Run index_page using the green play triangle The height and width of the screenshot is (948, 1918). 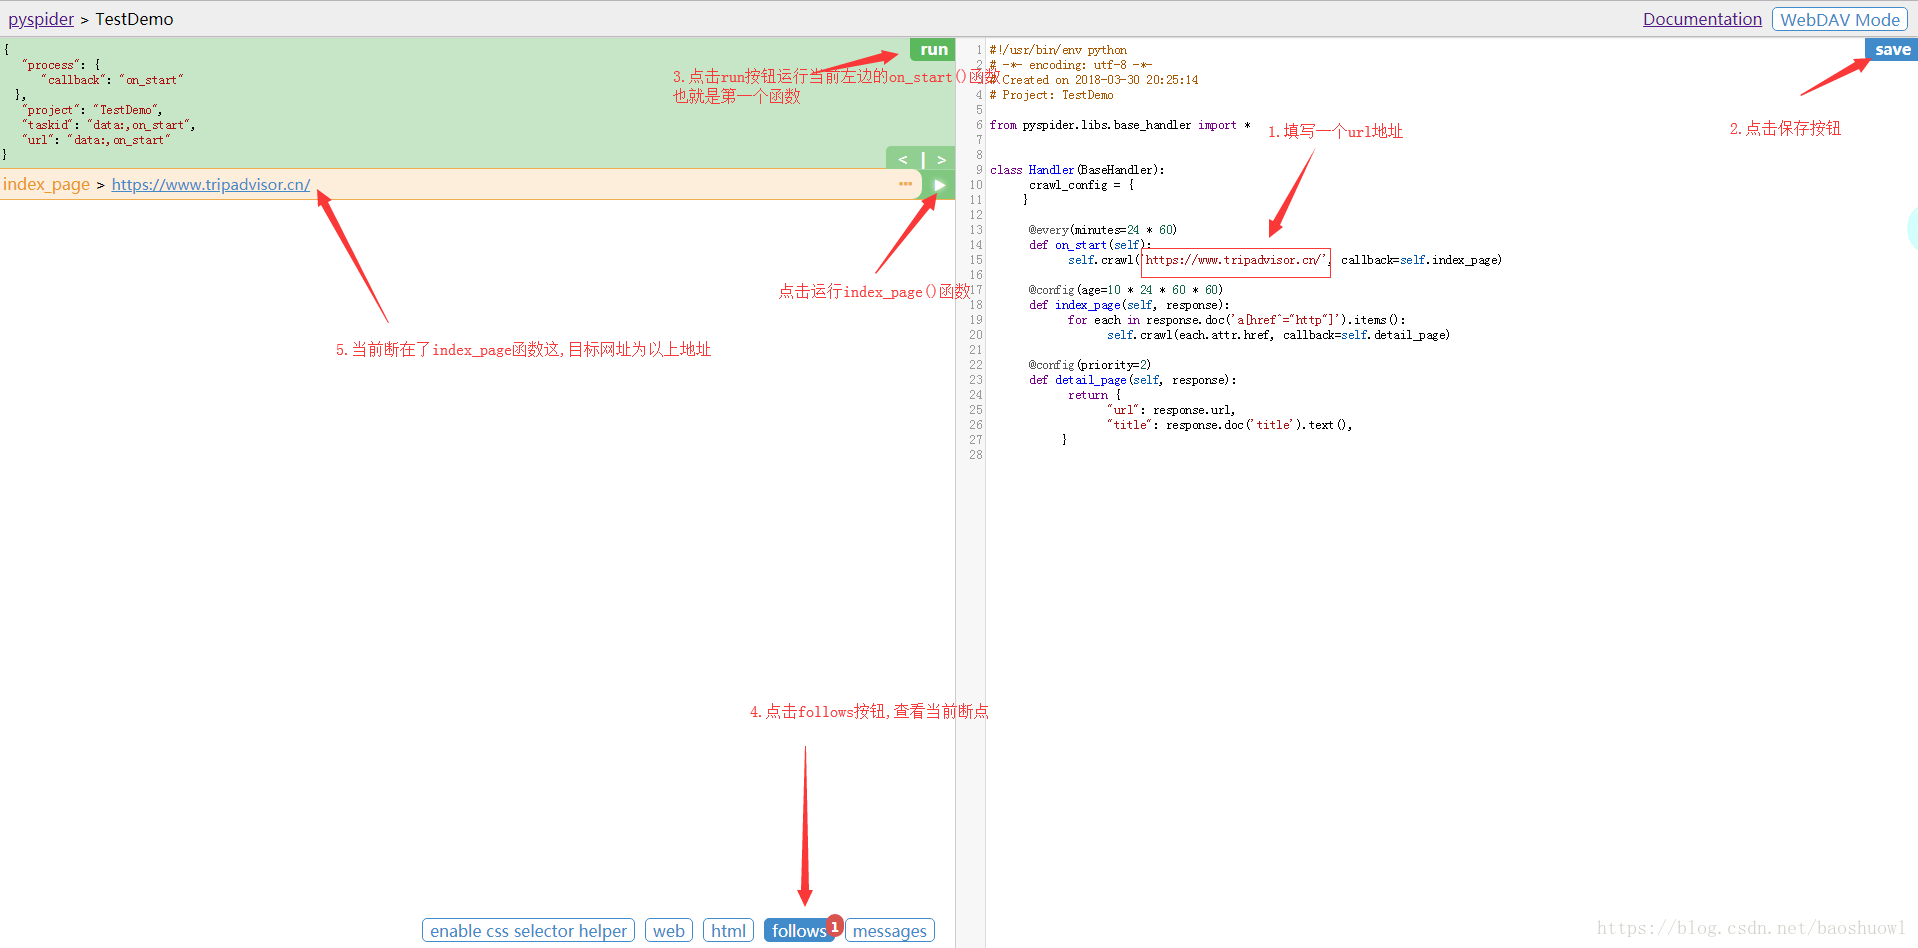coord(938,184)
